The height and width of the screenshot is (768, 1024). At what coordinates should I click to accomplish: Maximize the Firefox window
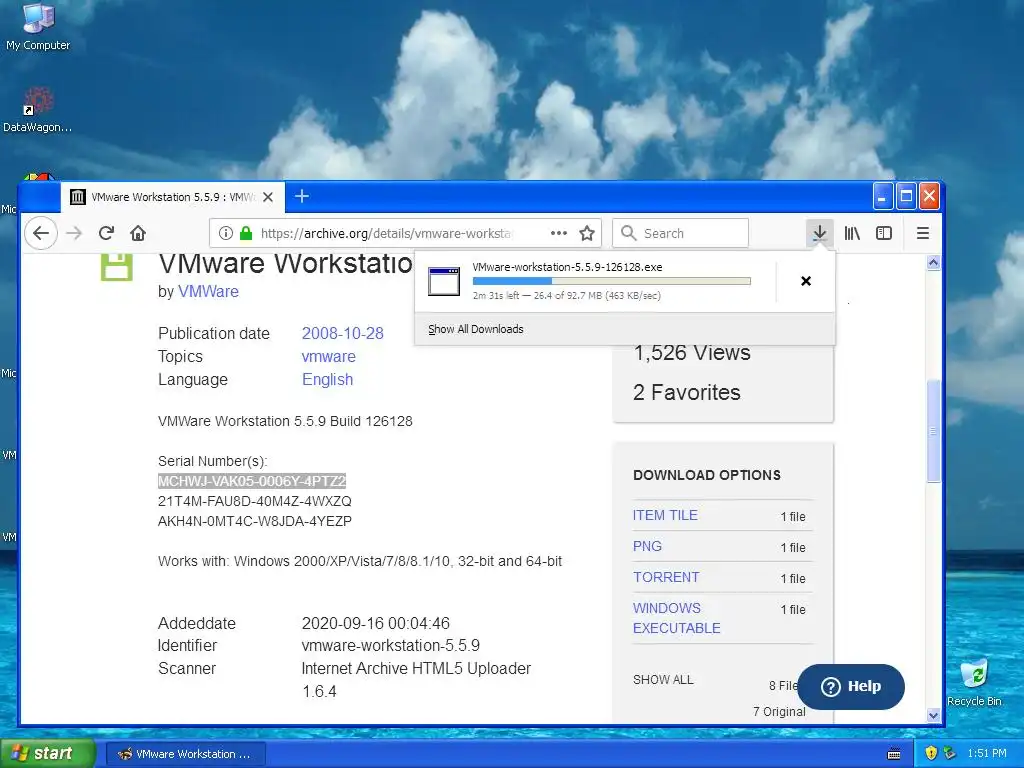coord(906,196)
